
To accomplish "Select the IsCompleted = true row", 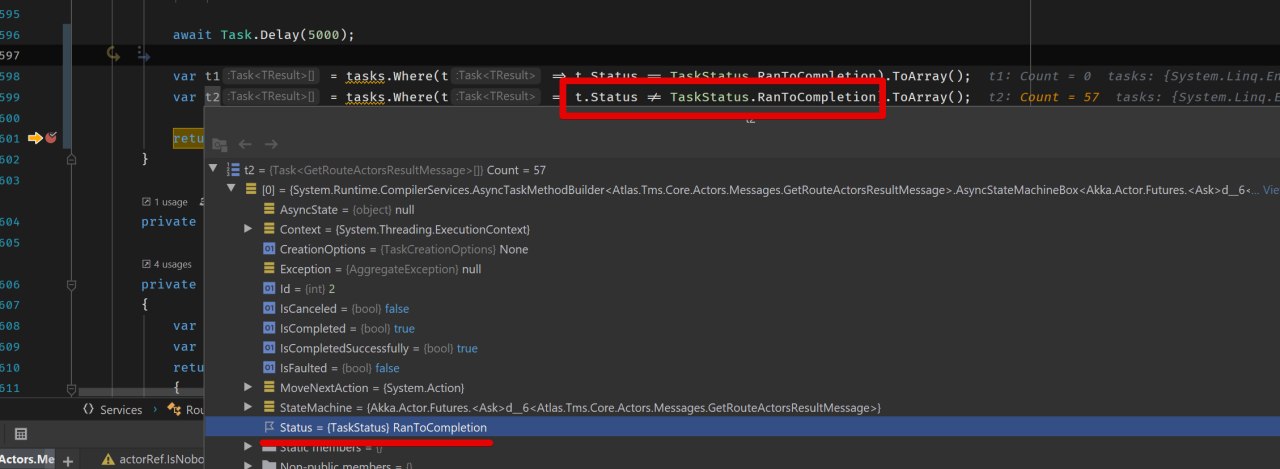I will (742, 328).
